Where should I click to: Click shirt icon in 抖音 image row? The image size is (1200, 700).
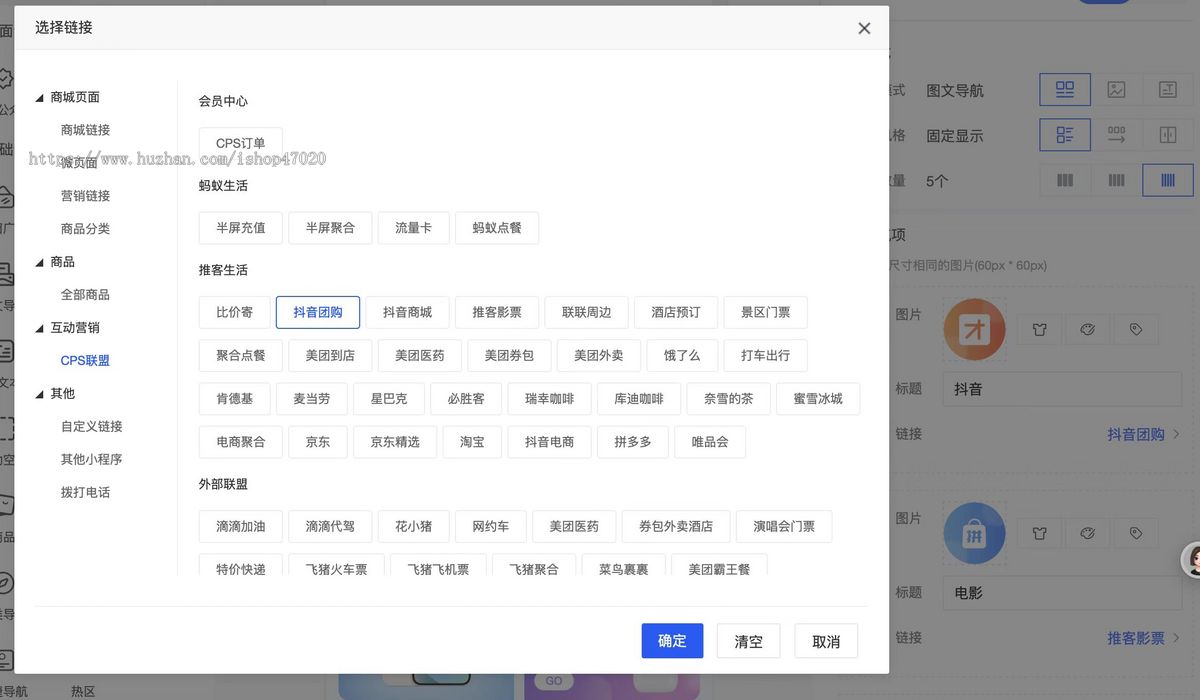pyautogui.click(x=1039, y=329)
